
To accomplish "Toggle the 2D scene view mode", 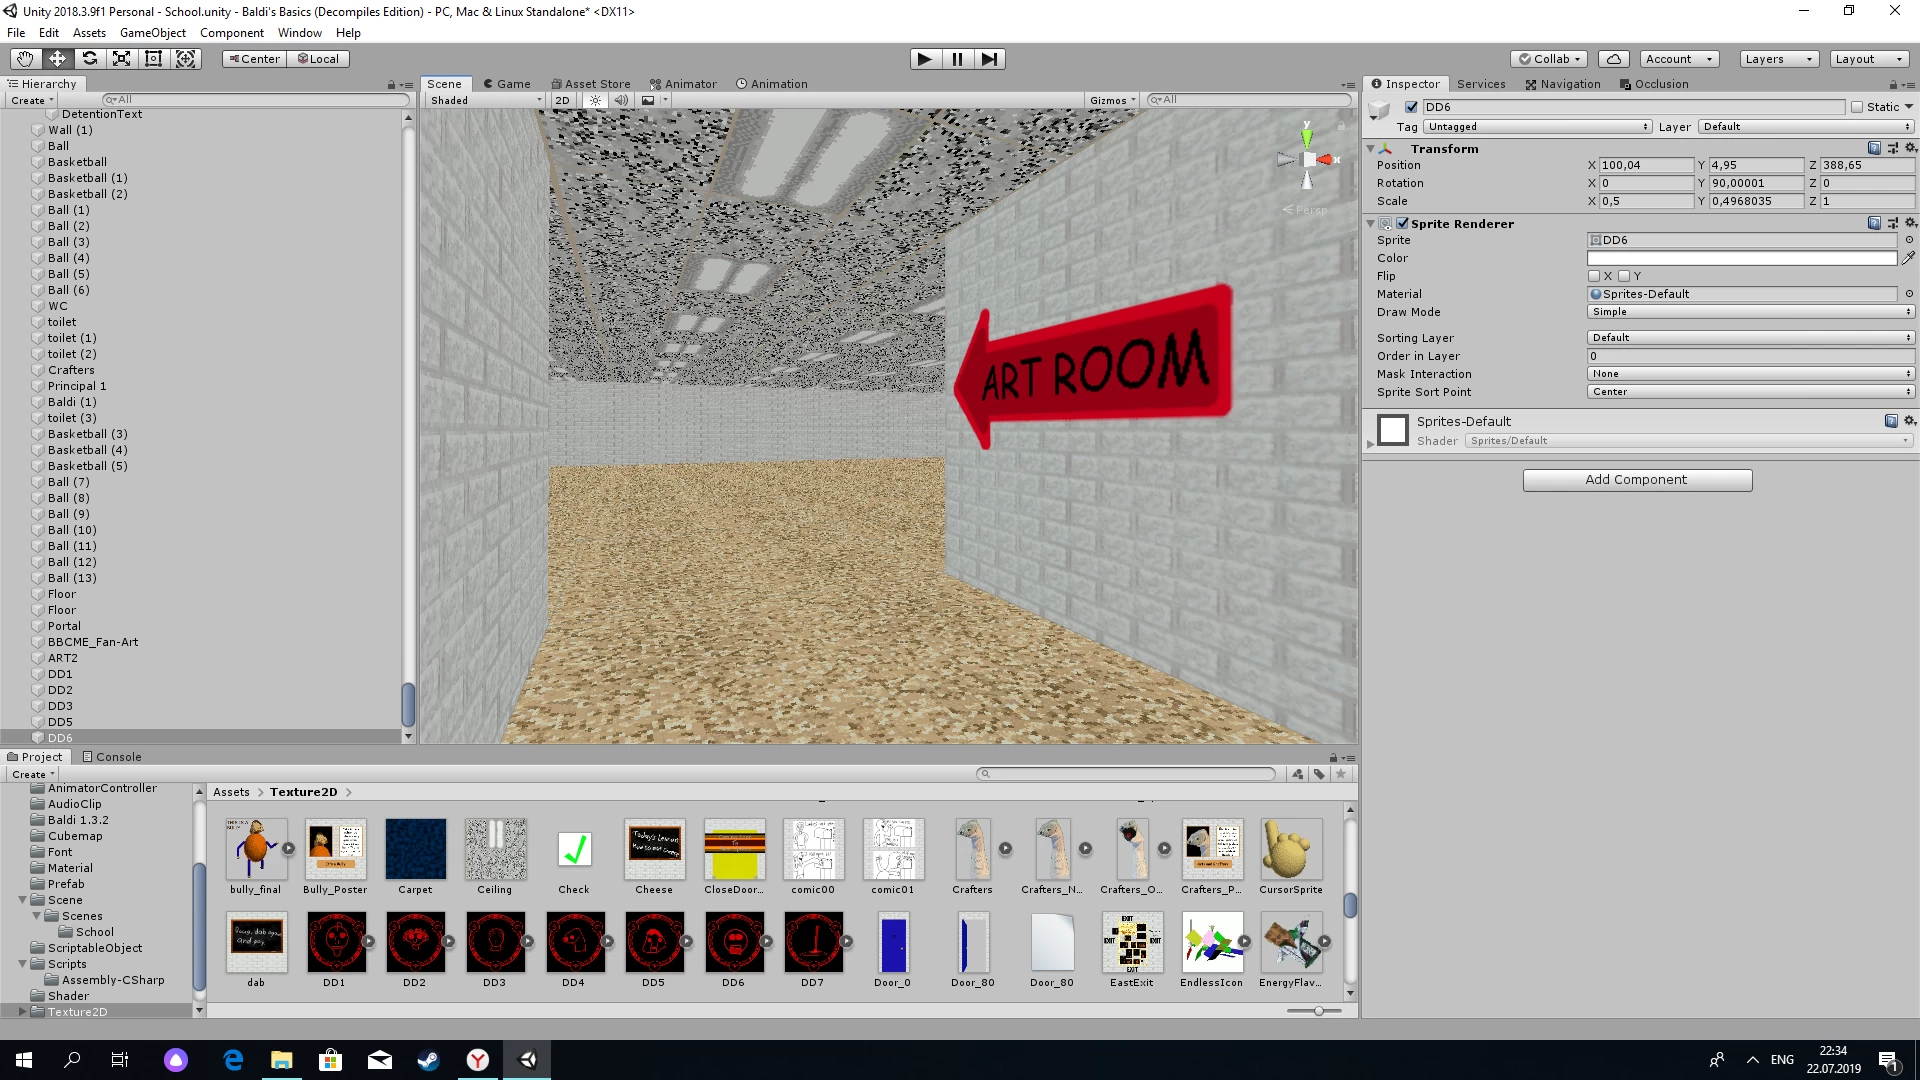I will tap(562, 100).
